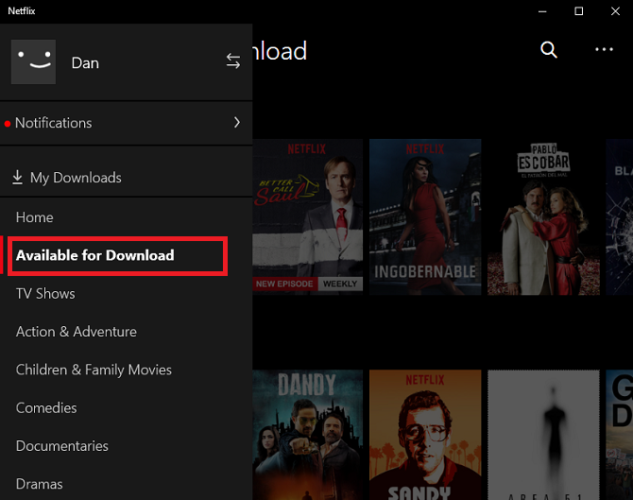Select Available for Download menu item
Image resolution: width=633 pixels, height=500 pixels.
click(x=117, y=256)
